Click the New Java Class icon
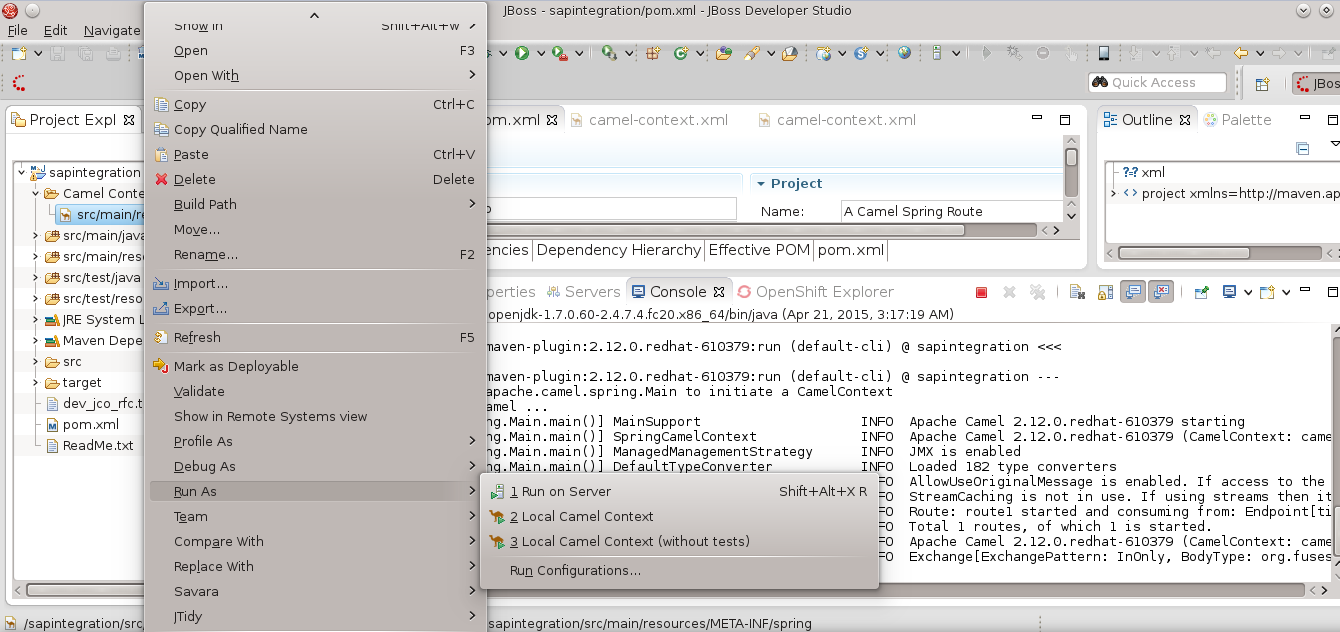 click(681, 53)
